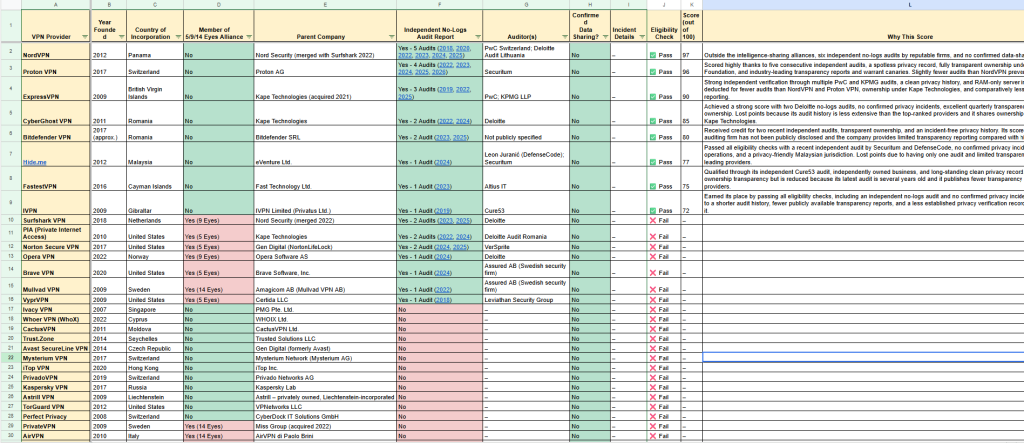Click the red Fail X for PIA
This screenshot has width=1024, height=443.
653,237
